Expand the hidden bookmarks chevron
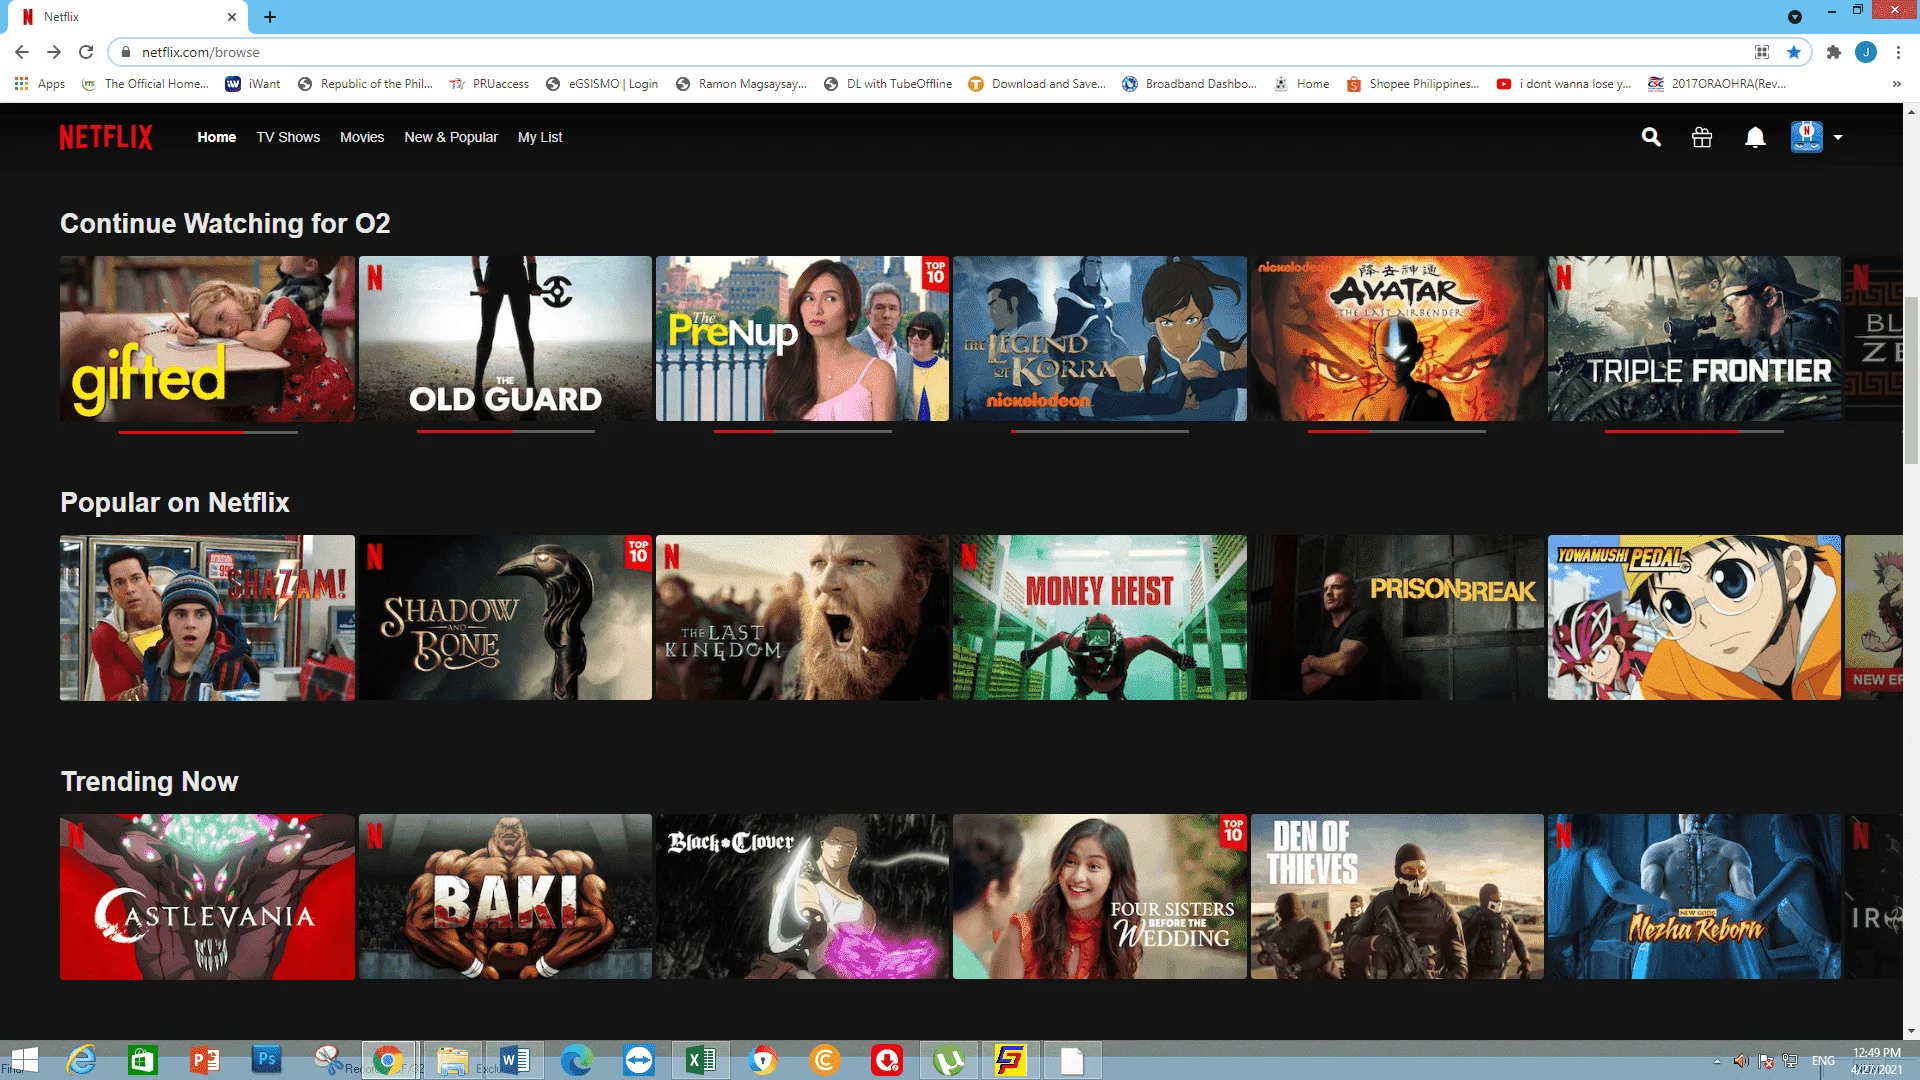Screen dimensions: 1920x1080 pos(1896,84)
